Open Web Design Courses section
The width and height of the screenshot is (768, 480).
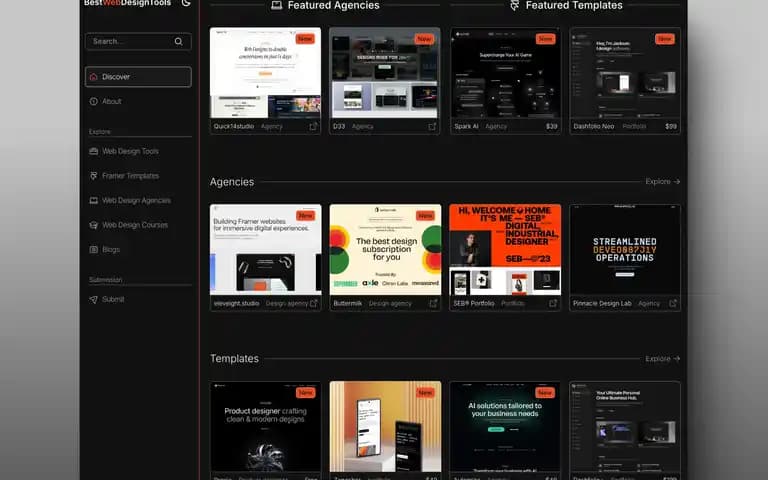pos(135,225)
